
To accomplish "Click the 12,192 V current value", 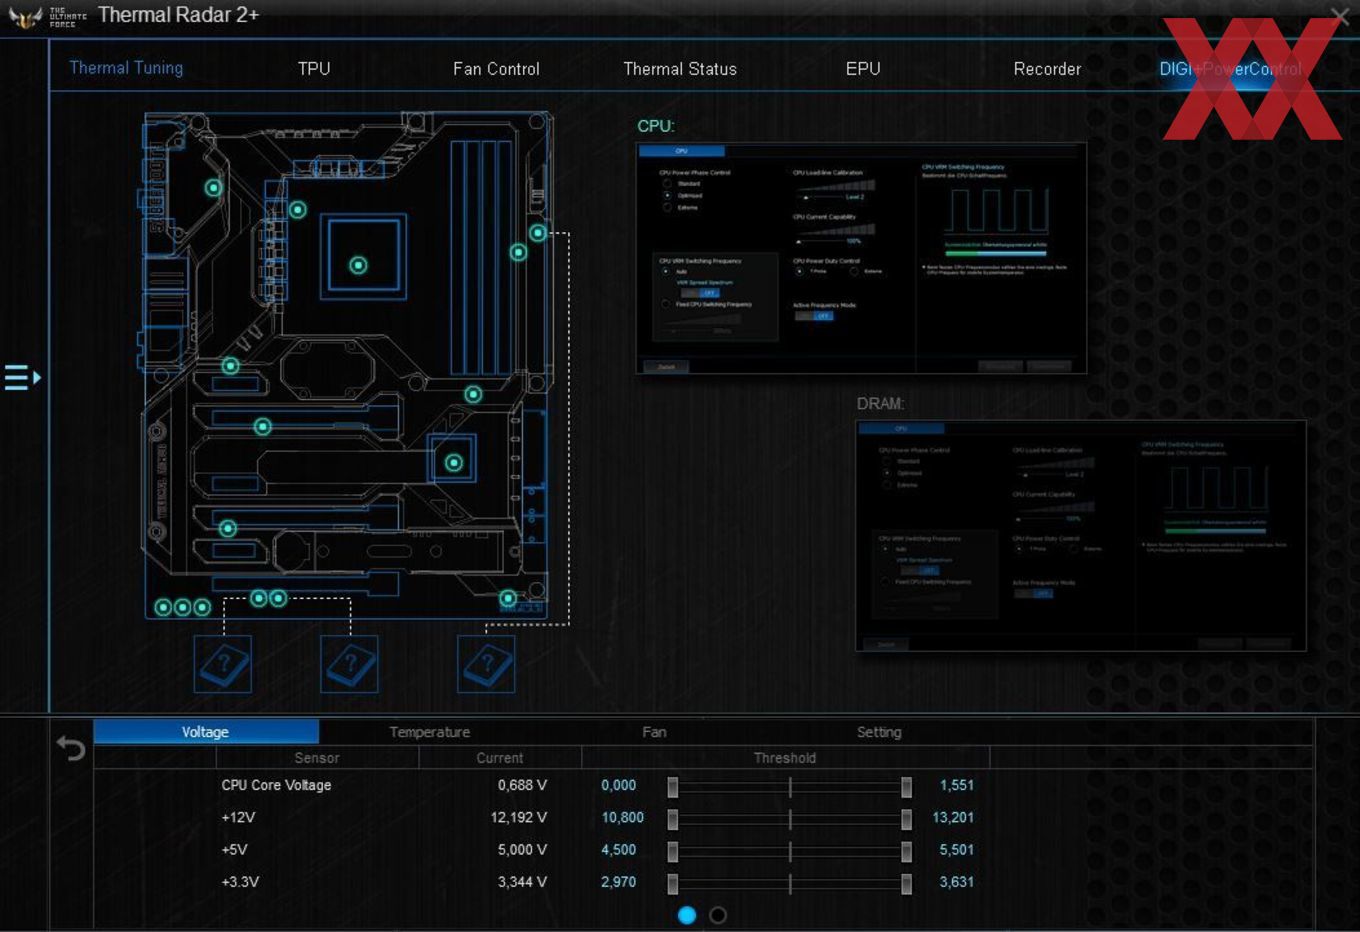I will click(x=518, y=817).
